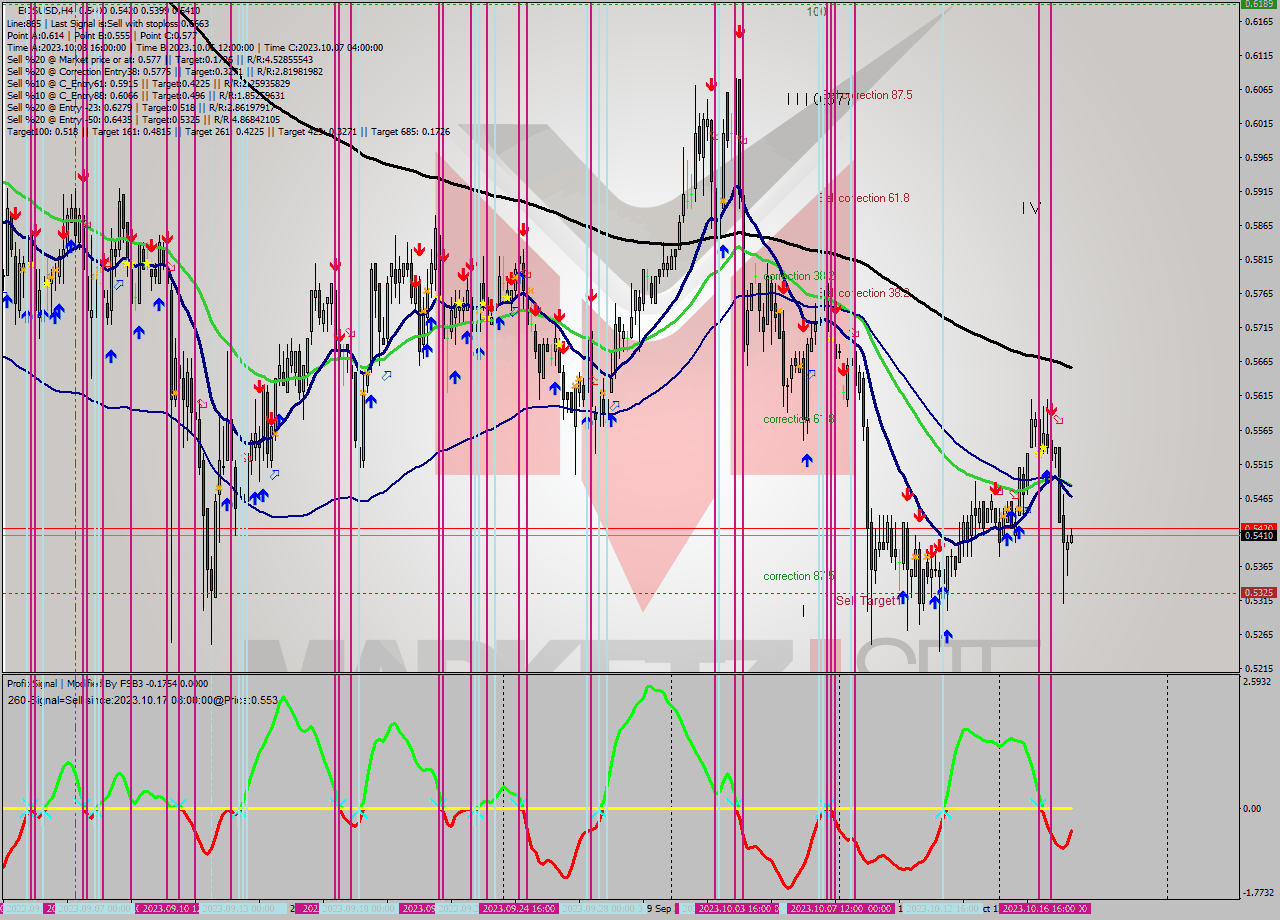
Task: Click the 'Sell Target' text label
Action: [864, 601]
